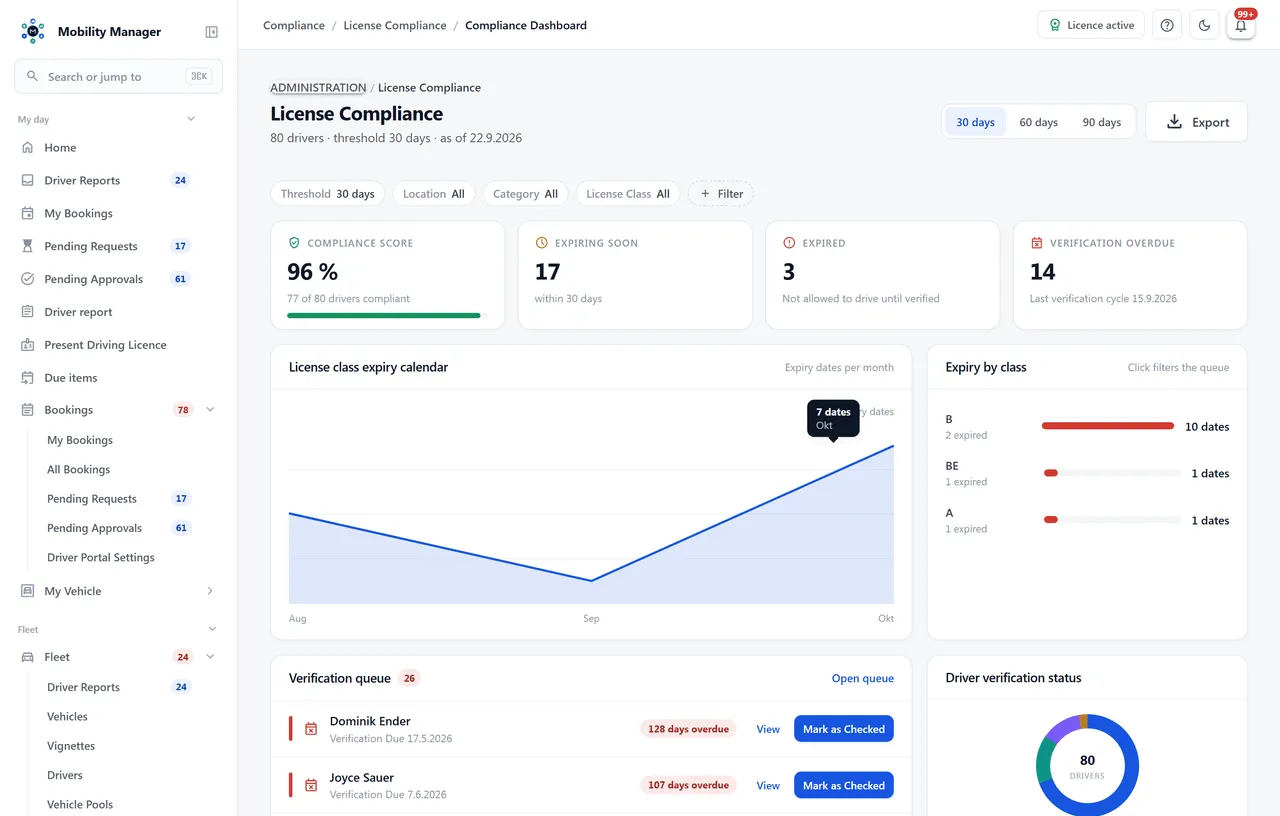Click the Driver report document icon
Viewport: 1280px width, 816px height.
[27, 312]
